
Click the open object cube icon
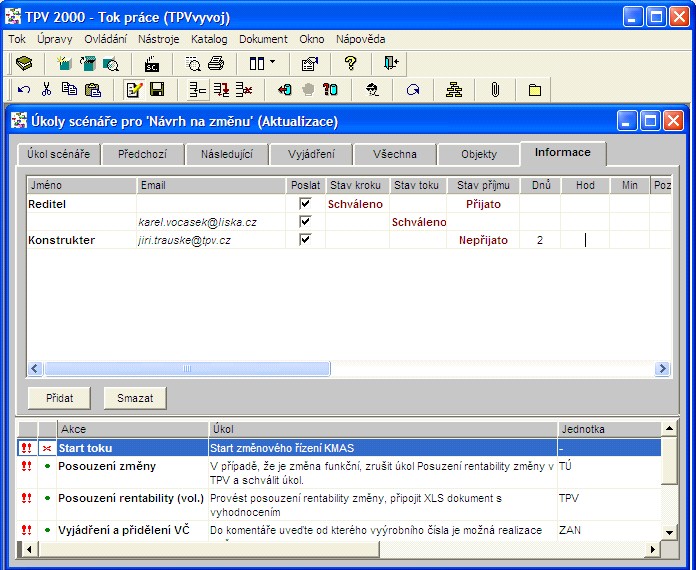click(x=88, y=63)
